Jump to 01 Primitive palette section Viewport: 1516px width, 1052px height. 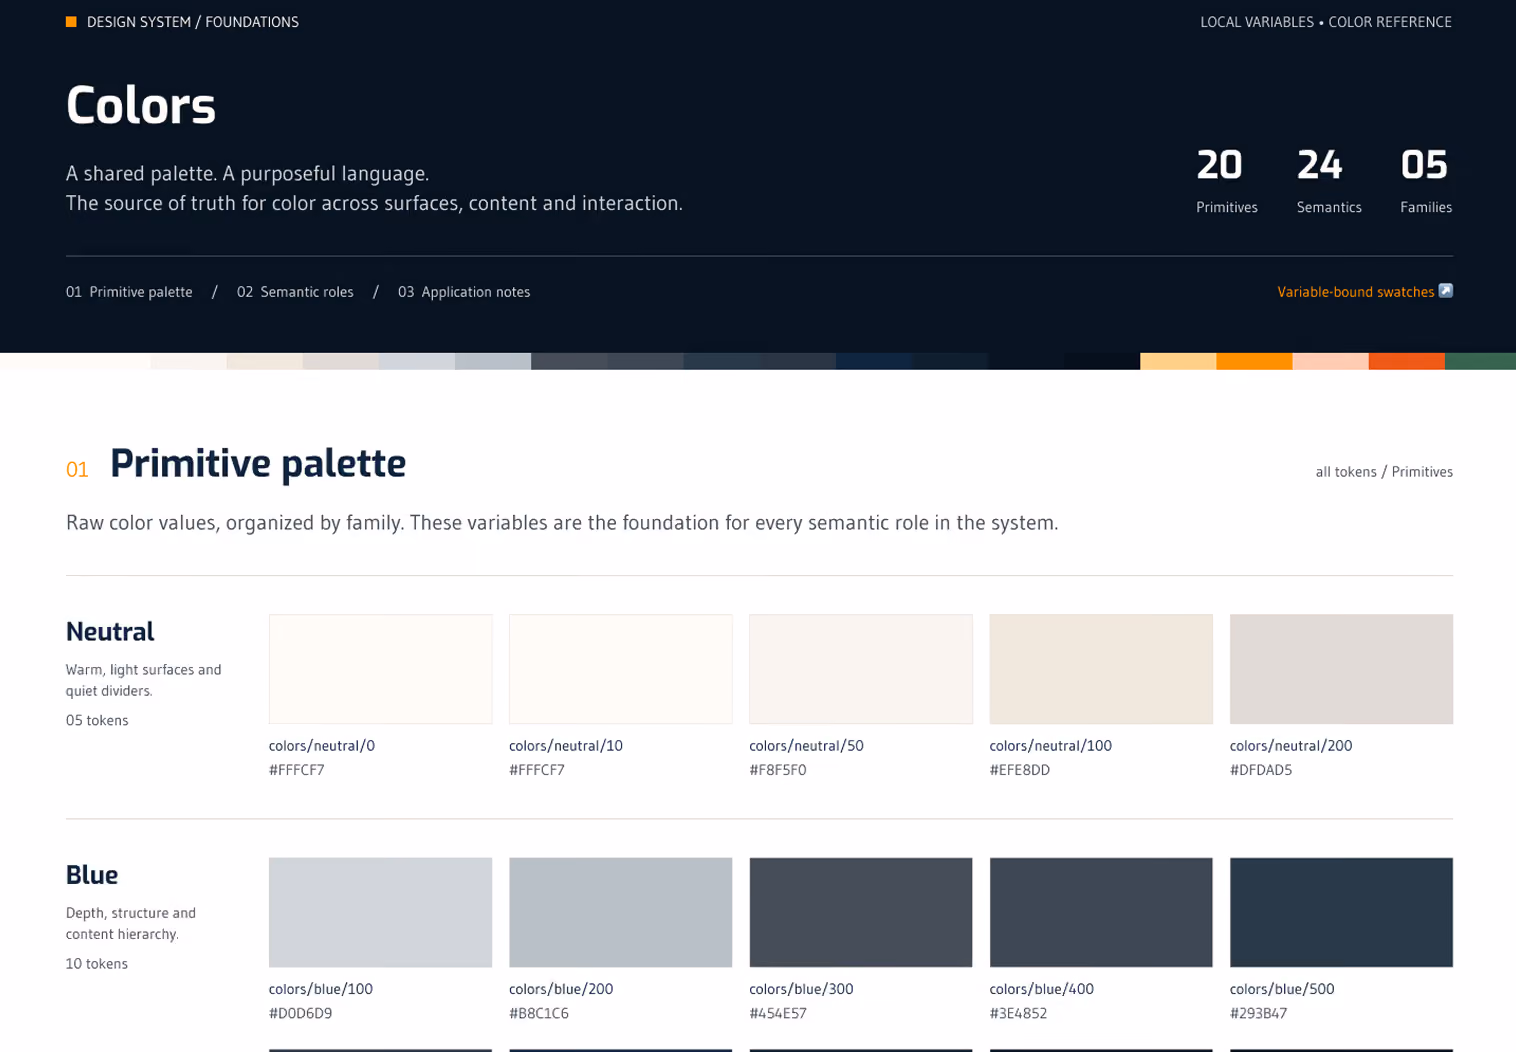[129, 292]
